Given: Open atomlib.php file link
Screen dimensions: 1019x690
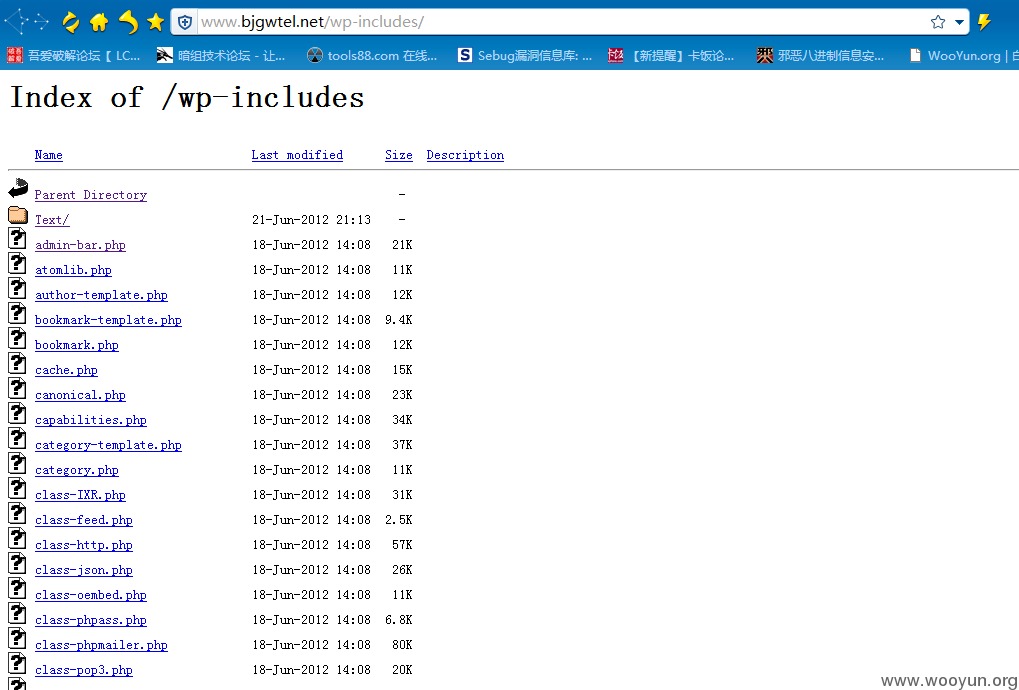Looking at the screenshot, I should [73, 270].
